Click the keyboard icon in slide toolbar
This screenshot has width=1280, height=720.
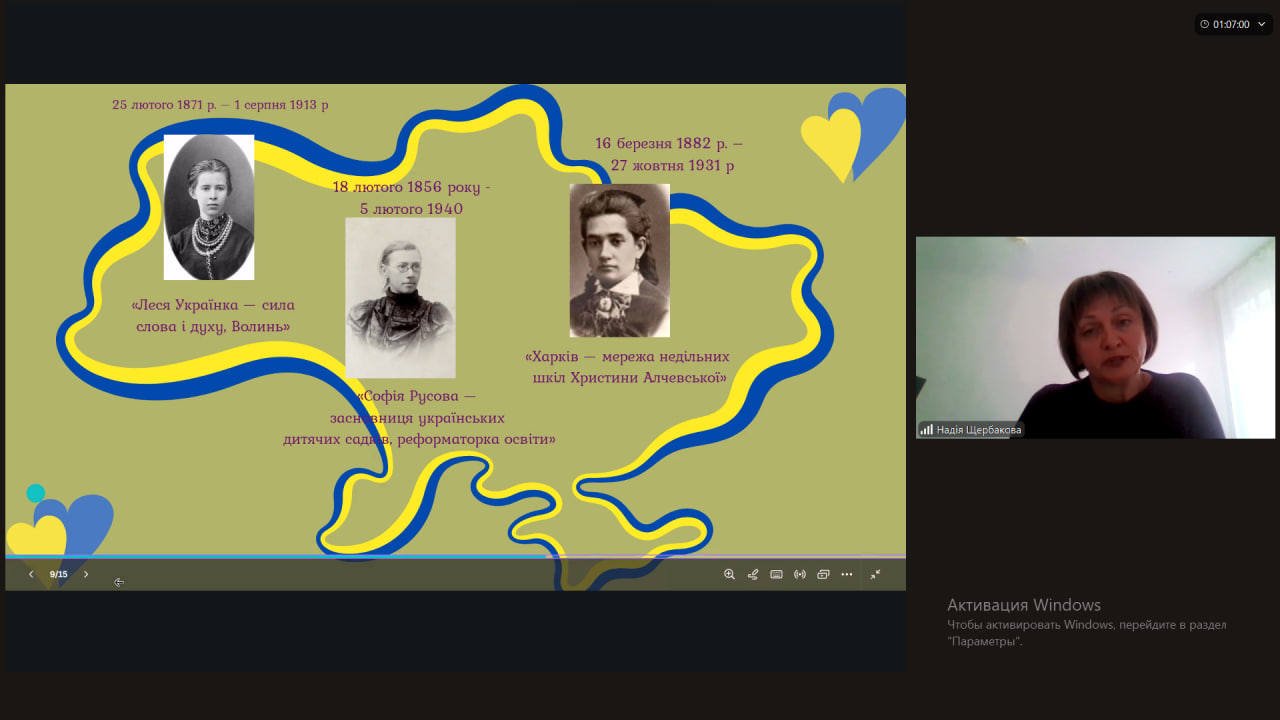tap(776, 574)
